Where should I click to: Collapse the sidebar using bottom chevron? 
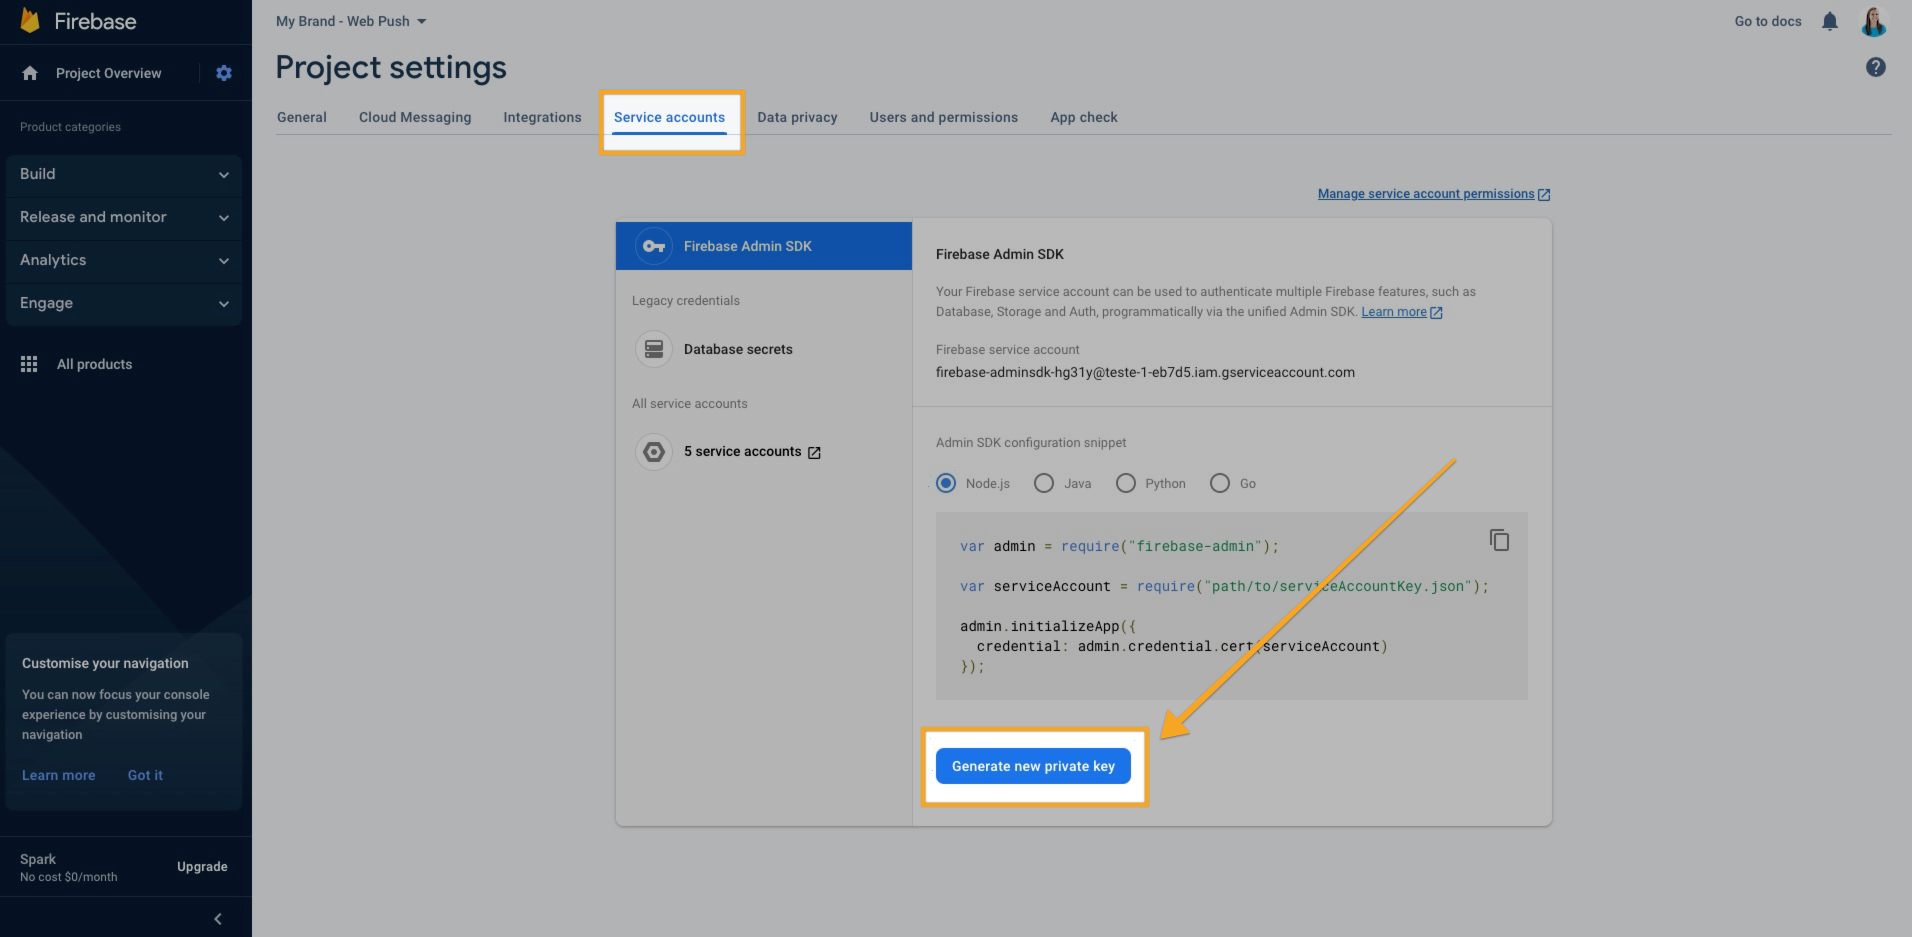(218, 919)
